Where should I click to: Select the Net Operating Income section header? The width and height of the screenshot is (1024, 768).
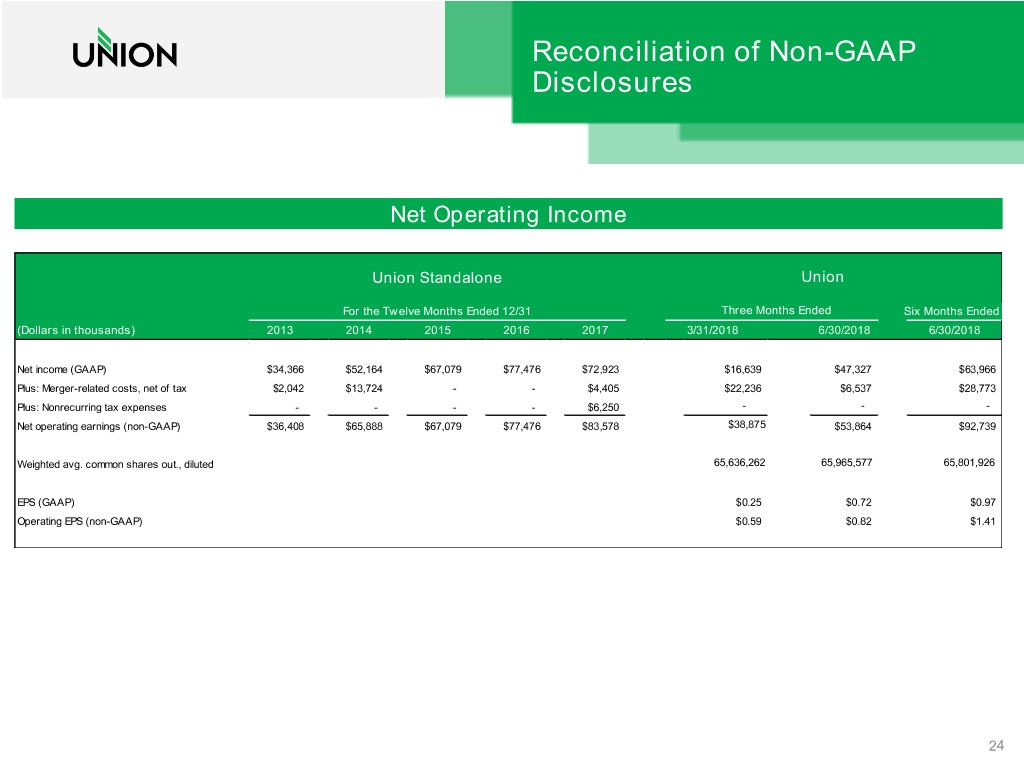(x=508, y=214)
